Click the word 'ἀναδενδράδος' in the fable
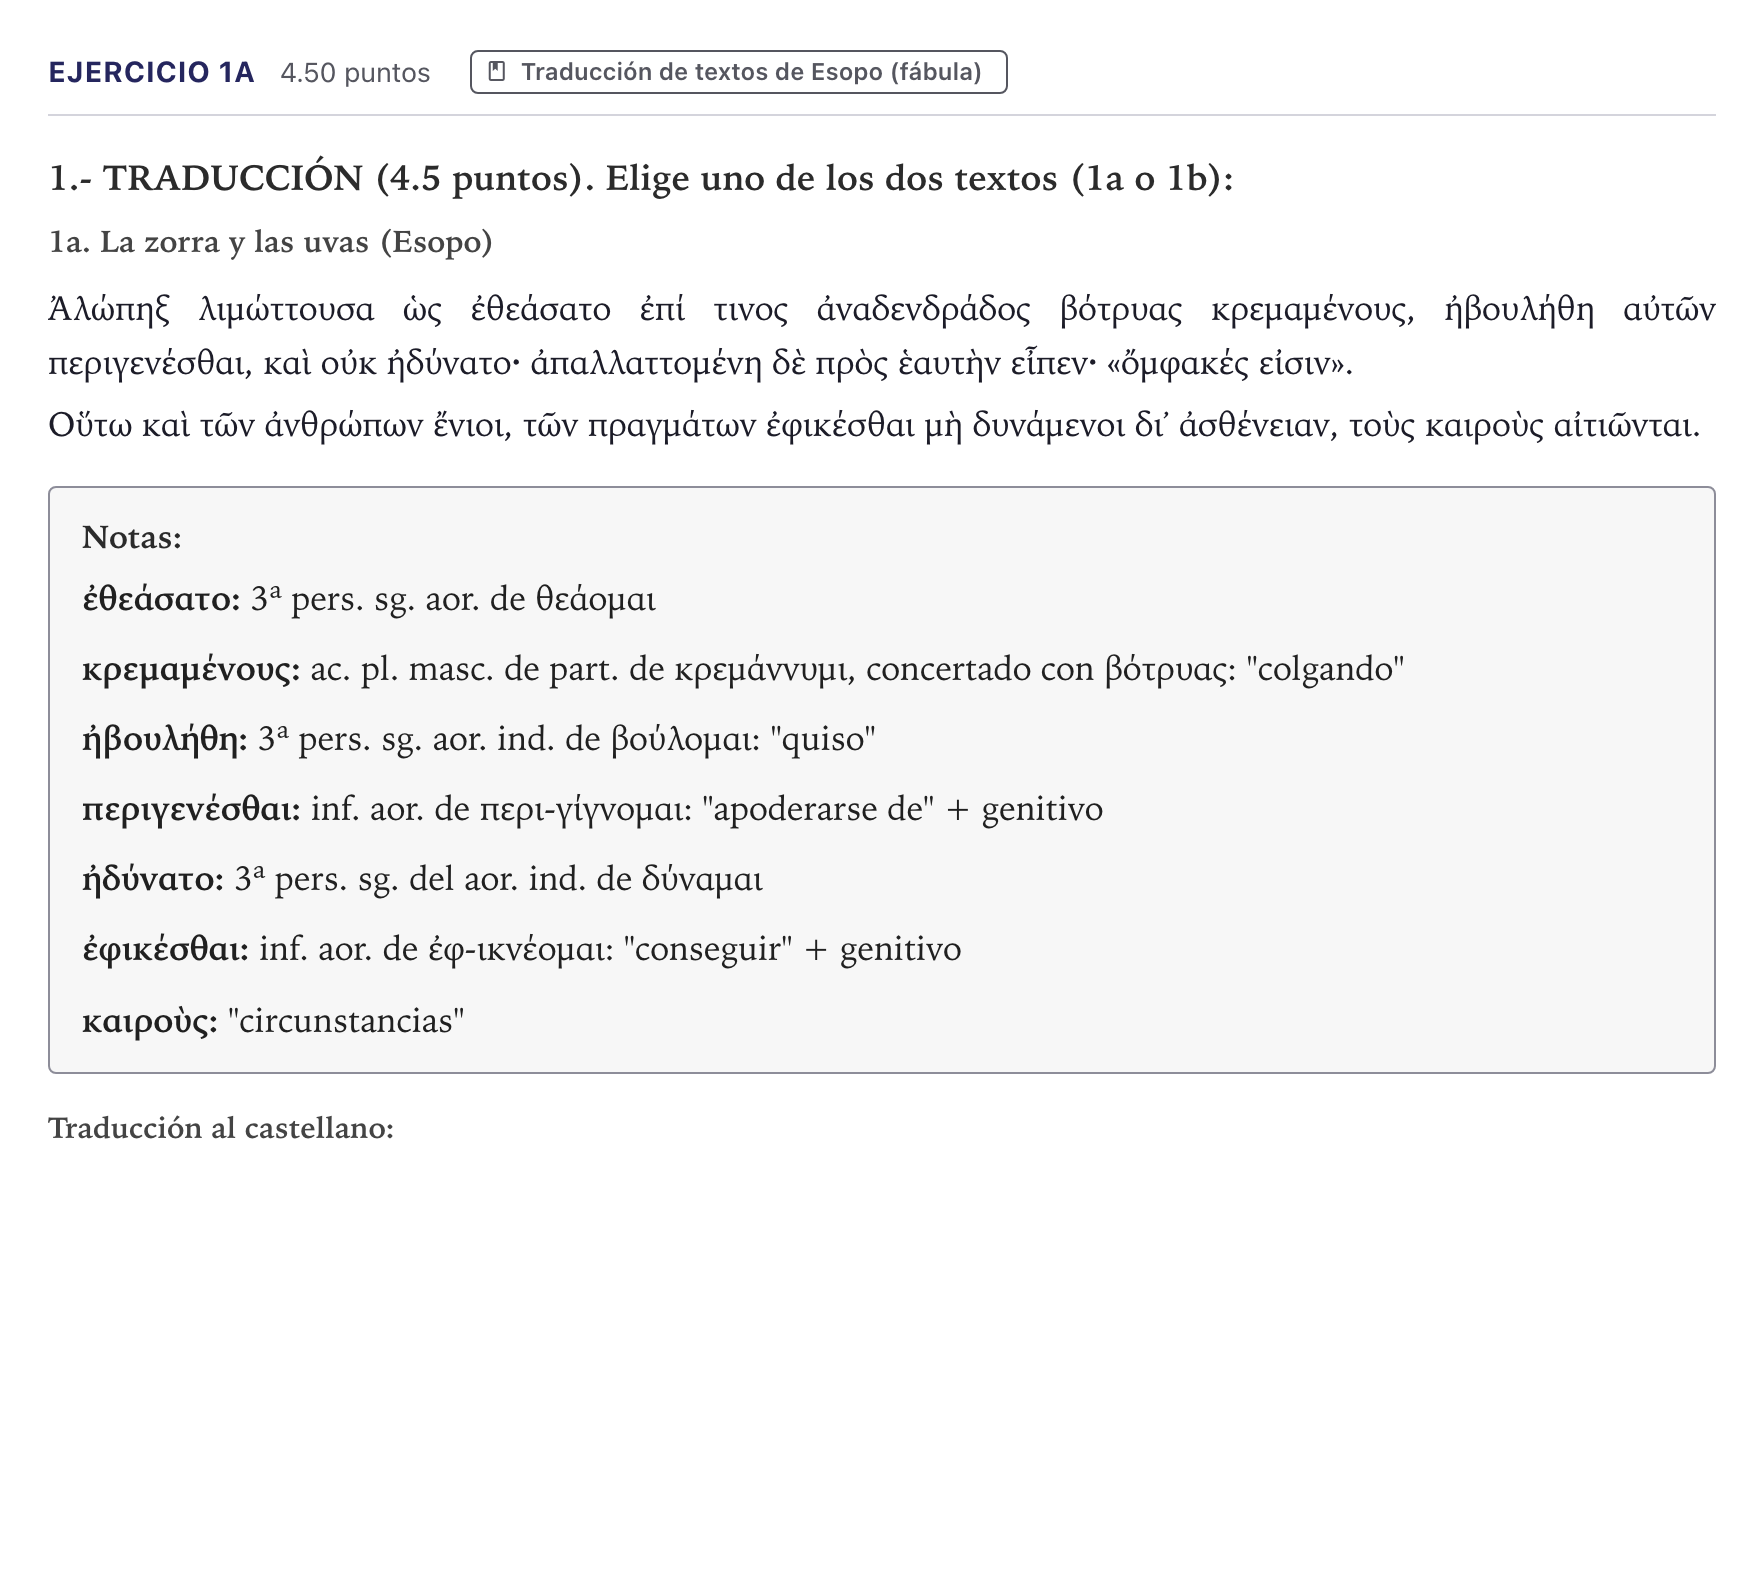The width and height of the screenshot is (1764, 1590). click(923, 310)
